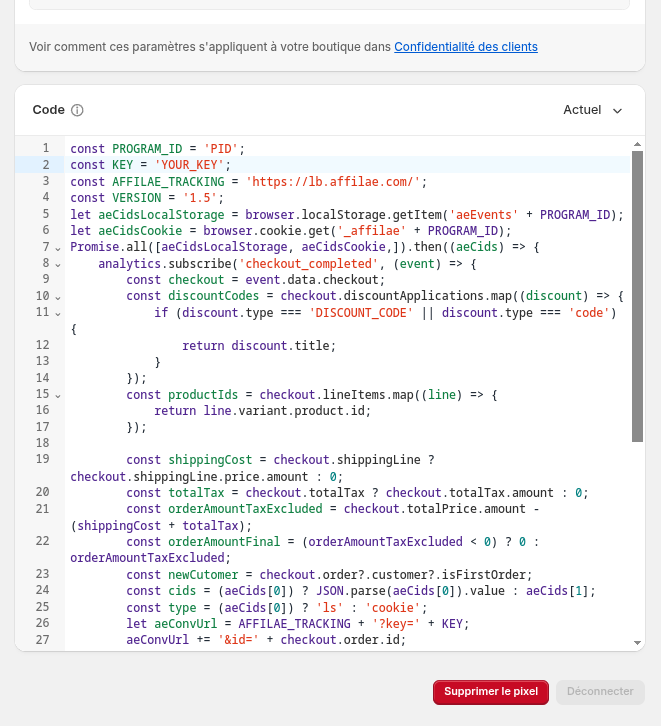This screenshot has width=661, height=726.
Task: Click 'cids' declaration on line 24
Action: [182, 591]
